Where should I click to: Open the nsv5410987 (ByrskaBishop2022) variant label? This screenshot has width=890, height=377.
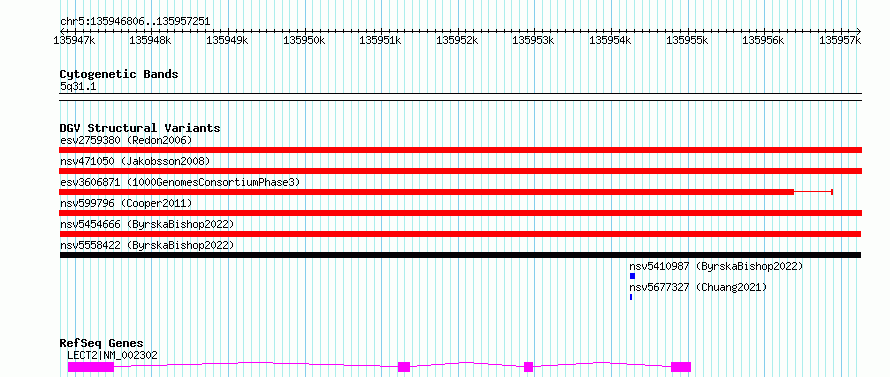coord(716,266)
